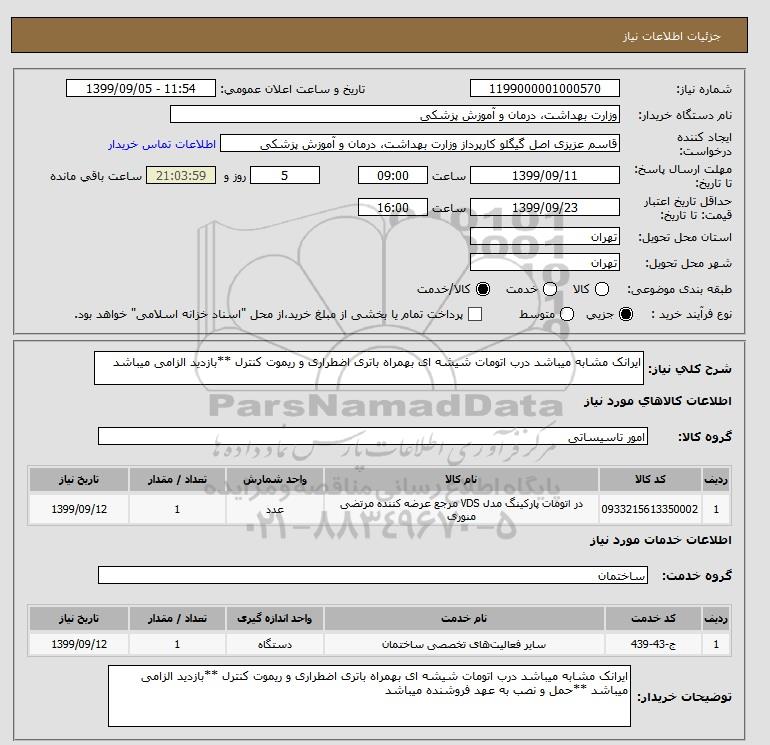Image resolution: width=770 pixels, height=745 pixels.
Task: Click goods row date 1399/09/12
Action: tap(79, 509)
